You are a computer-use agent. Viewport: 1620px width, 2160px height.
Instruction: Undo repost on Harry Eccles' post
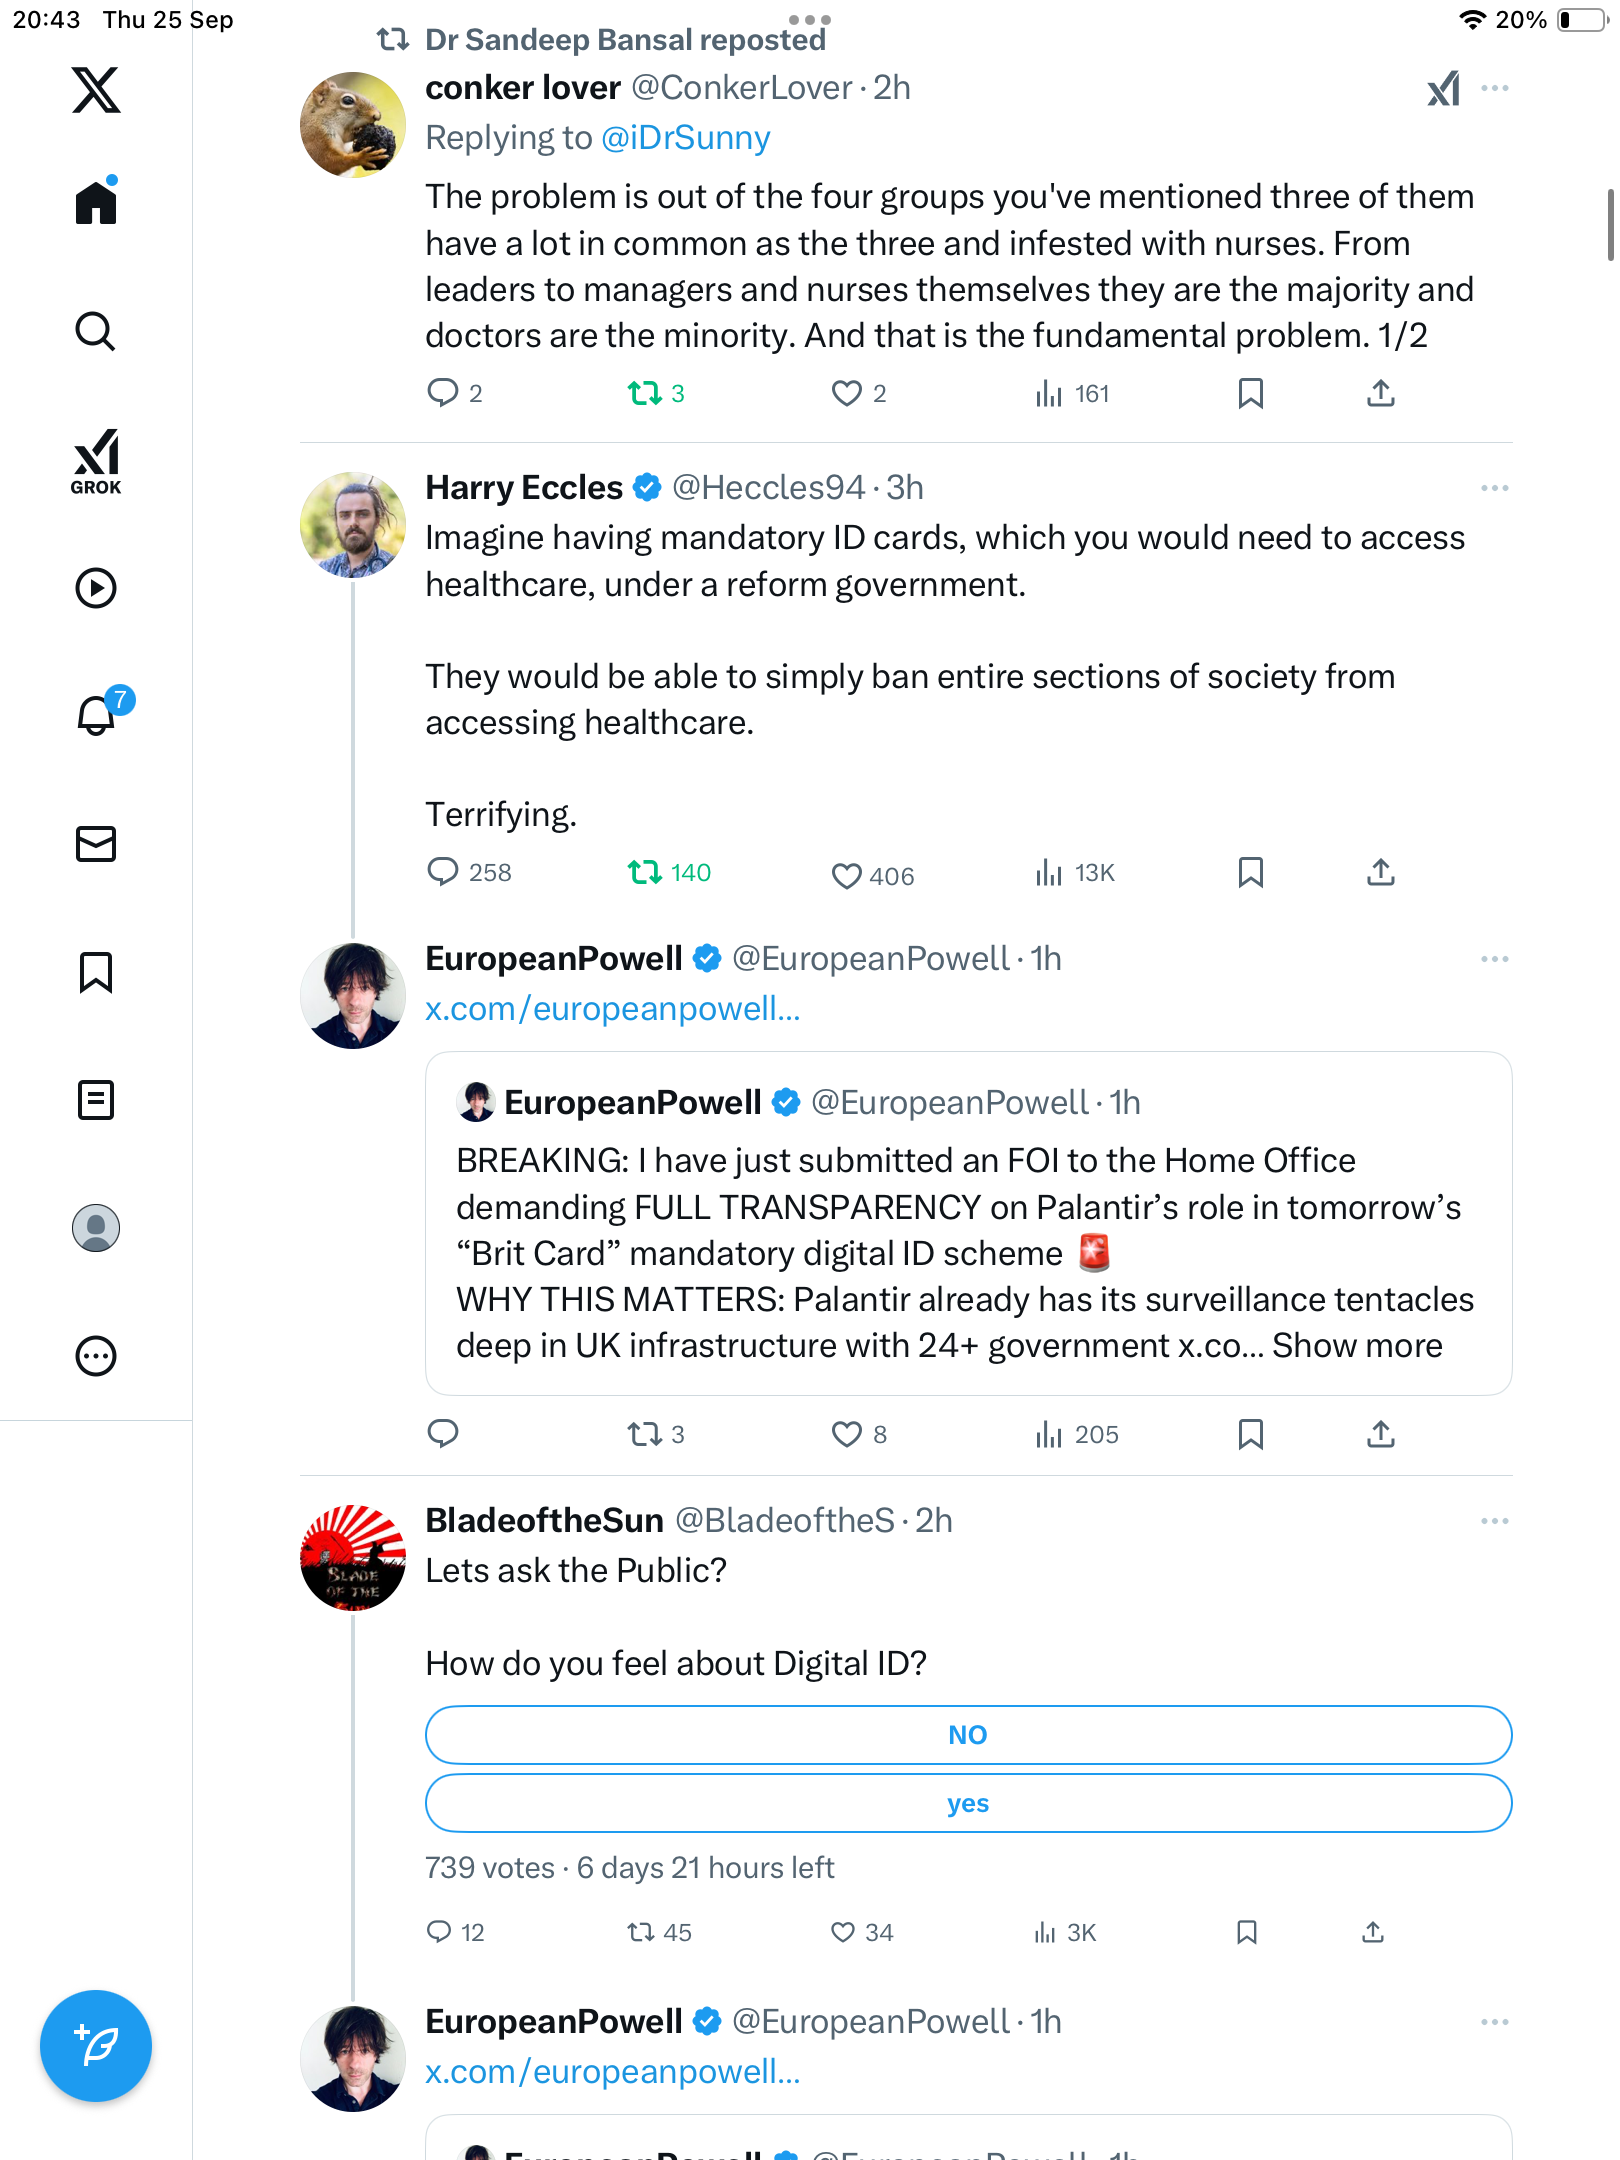[645, 873]
